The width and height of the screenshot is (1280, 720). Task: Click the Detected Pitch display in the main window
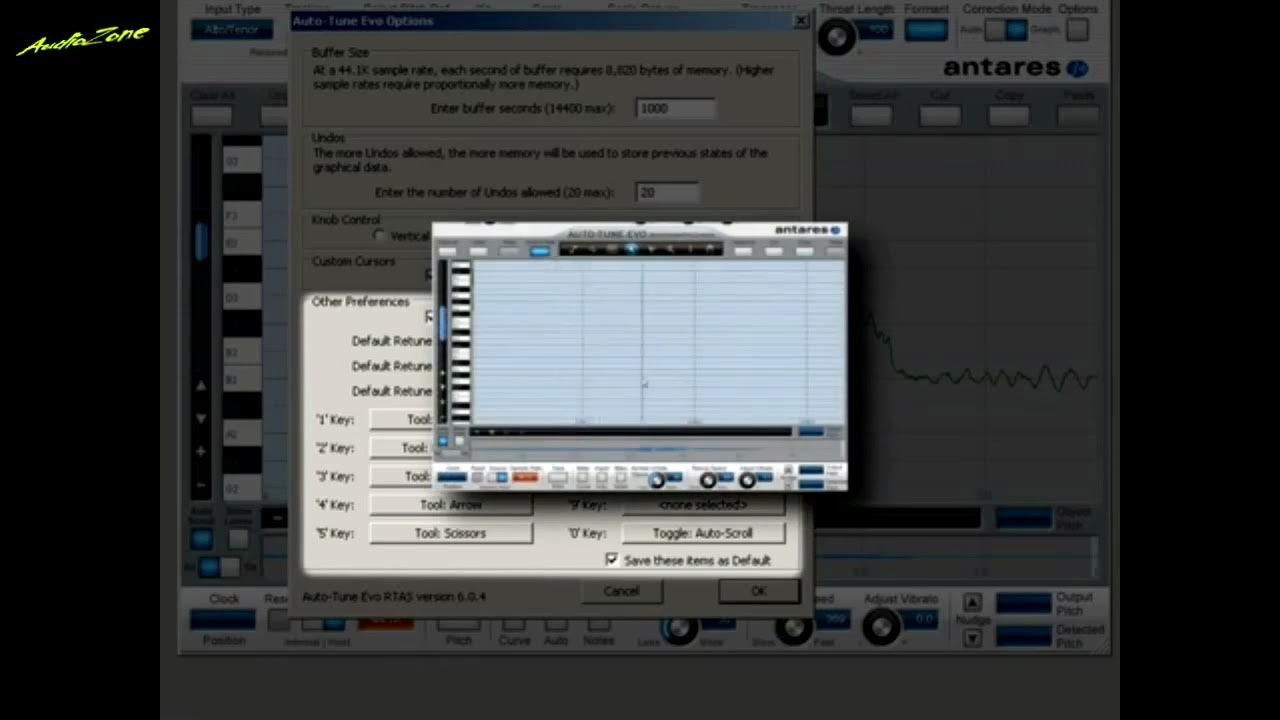pyautogui.click(x=1023, y=636)
